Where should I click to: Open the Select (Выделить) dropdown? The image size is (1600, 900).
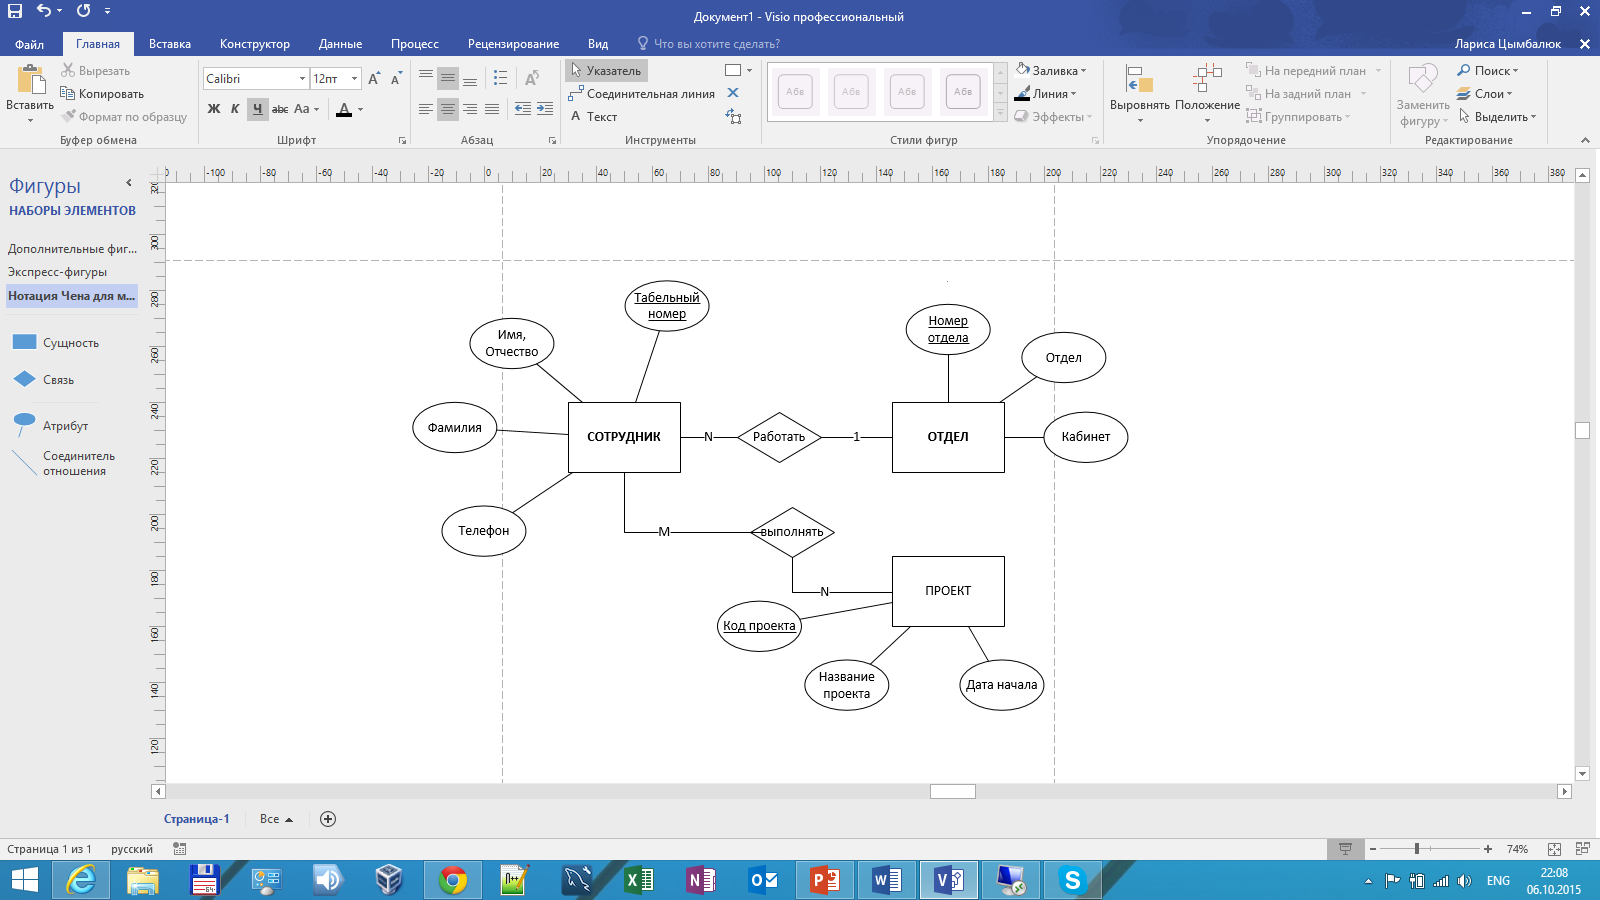tap(1497, 117)
